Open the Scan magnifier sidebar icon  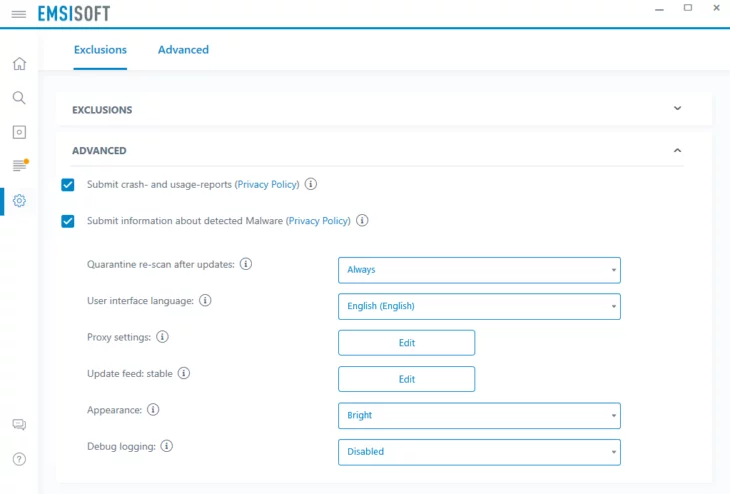pyautogui.click(x=19, y=98)
